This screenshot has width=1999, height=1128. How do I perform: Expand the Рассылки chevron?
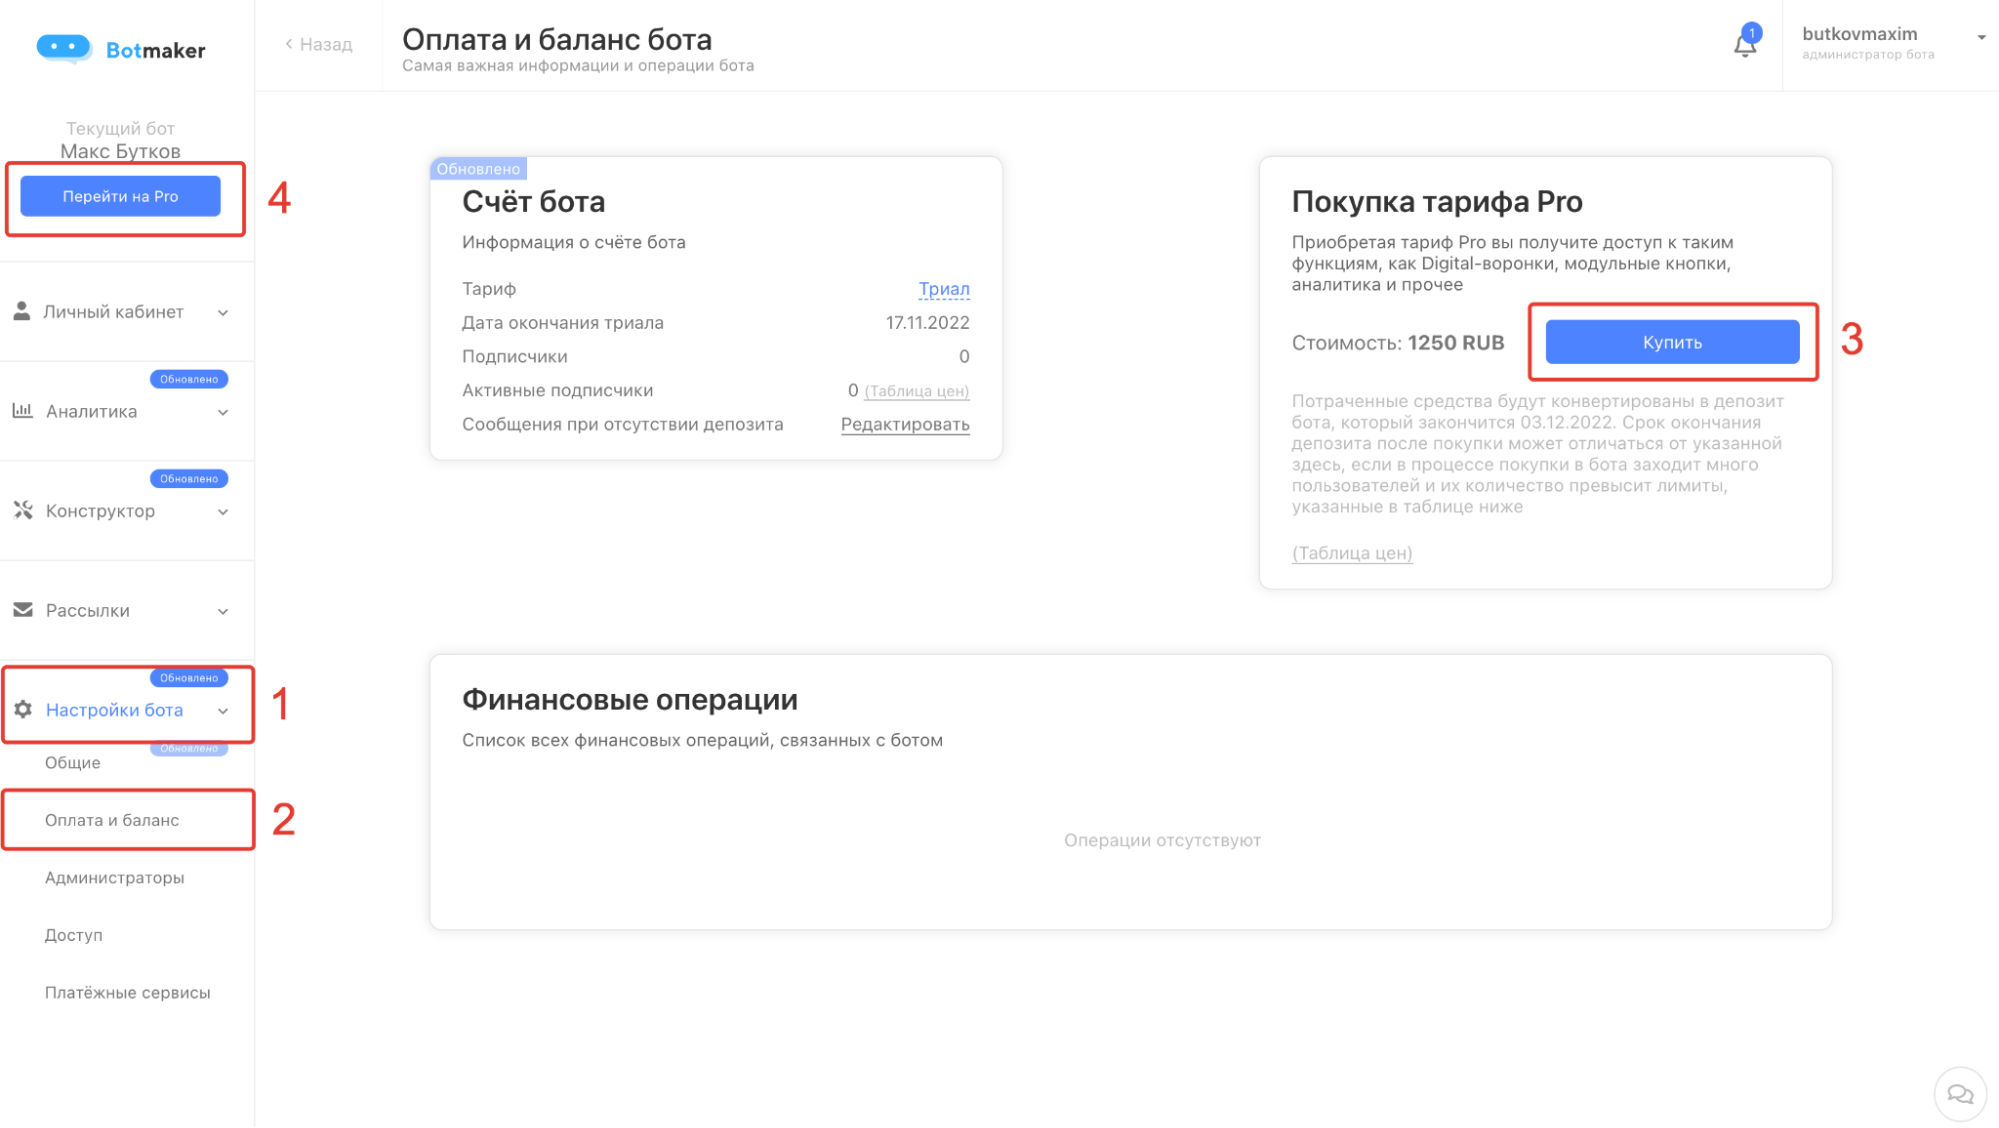pyautogui.click(x=223, y=611)
